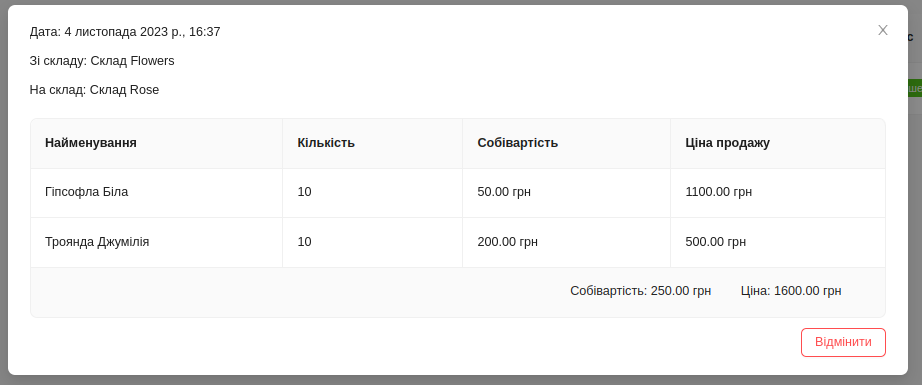Close the transfer details dialog
Screen dimensions: 922x385
(883, 31)
